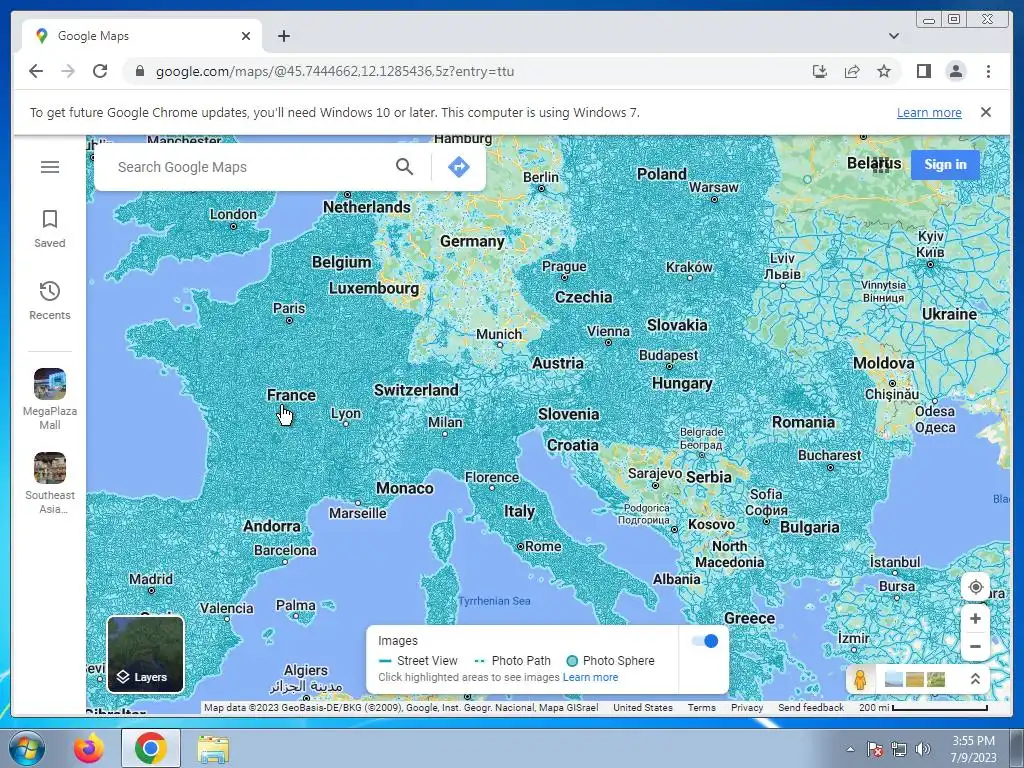
Task: Click the Sign in button
Action: (945, 165)
